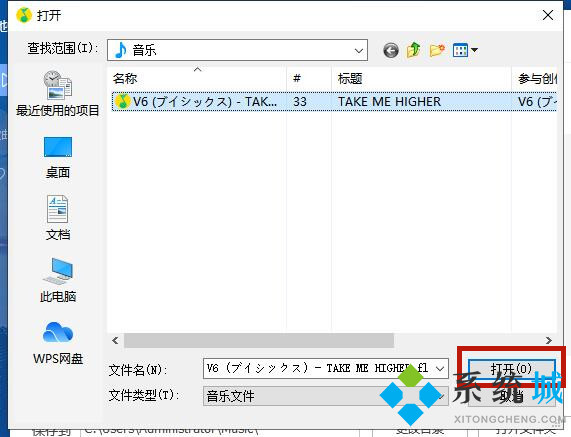Screen dimensions: 571x437
Task: Go to 桌面 in the sidebar
Action: (58, 157)
